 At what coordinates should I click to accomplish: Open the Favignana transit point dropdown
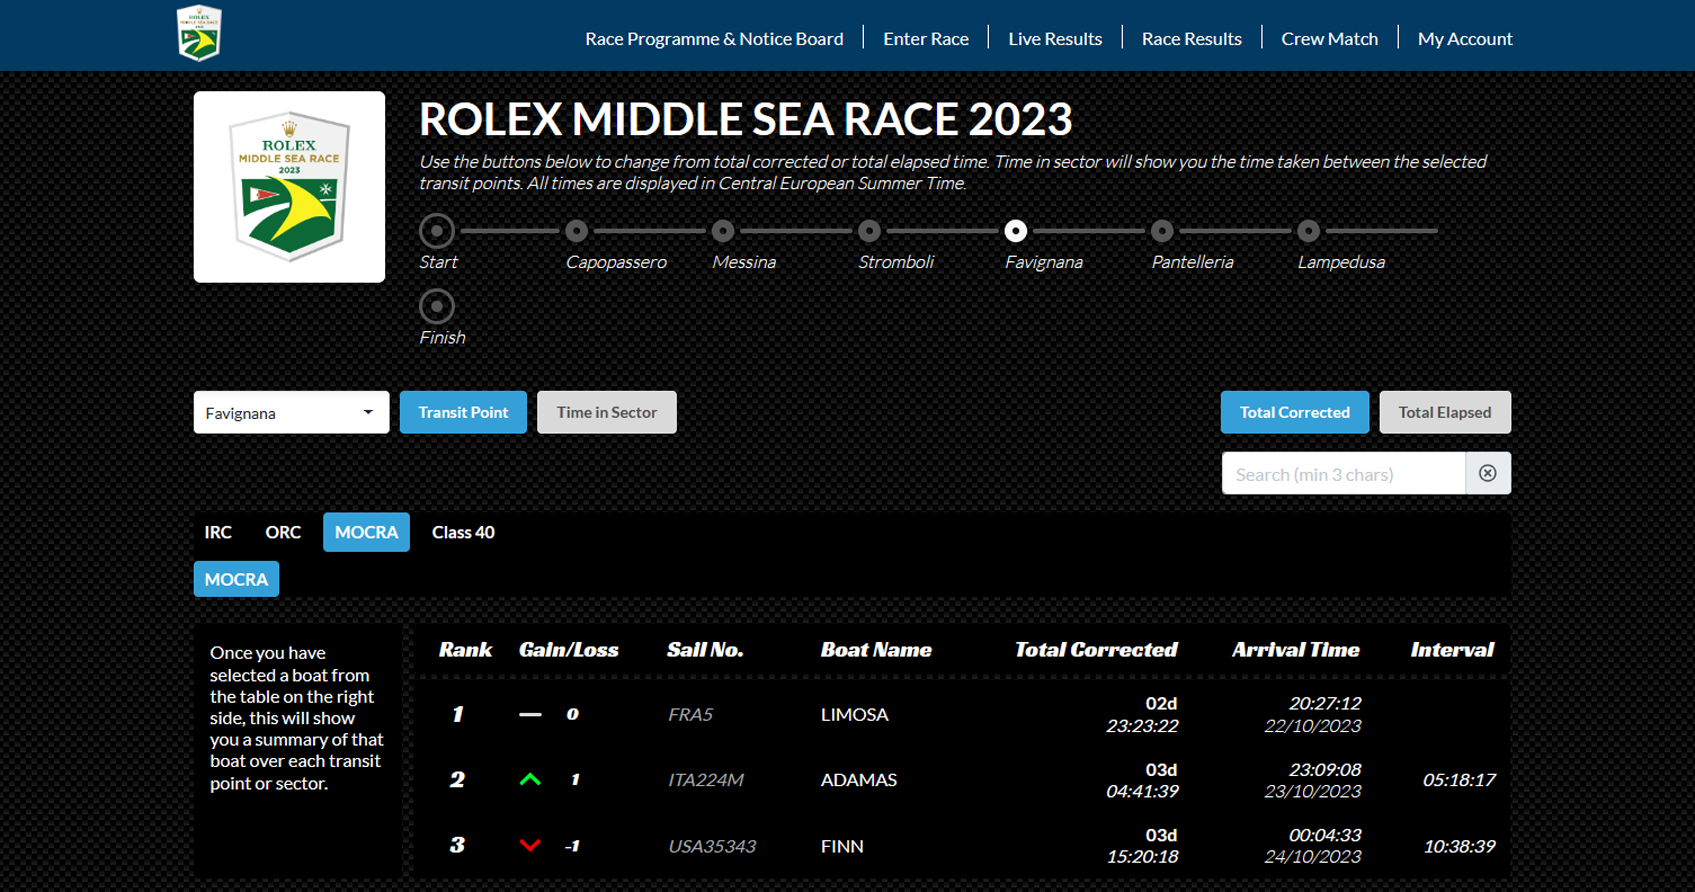pos(291,412)
